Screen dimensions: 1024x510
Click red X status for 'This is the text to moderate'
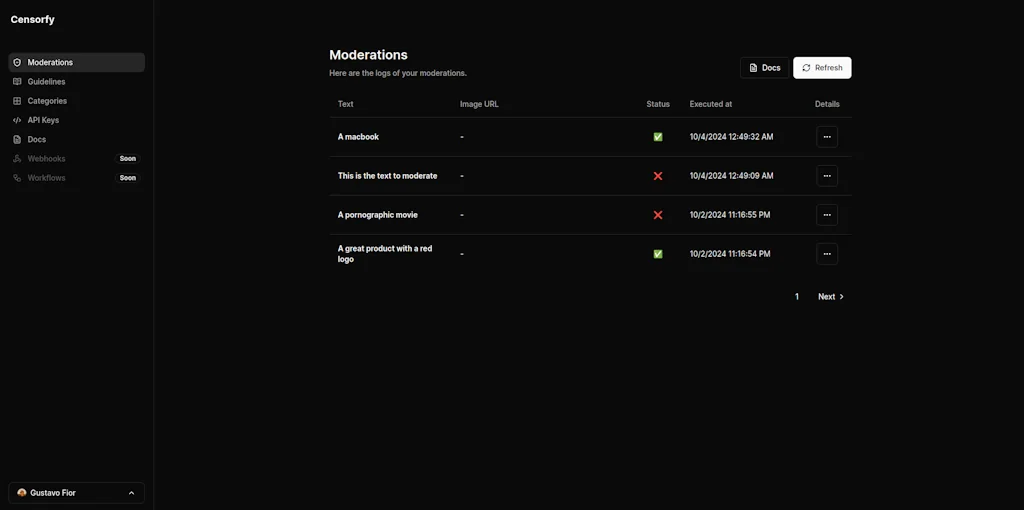click(x=658, y=176)
